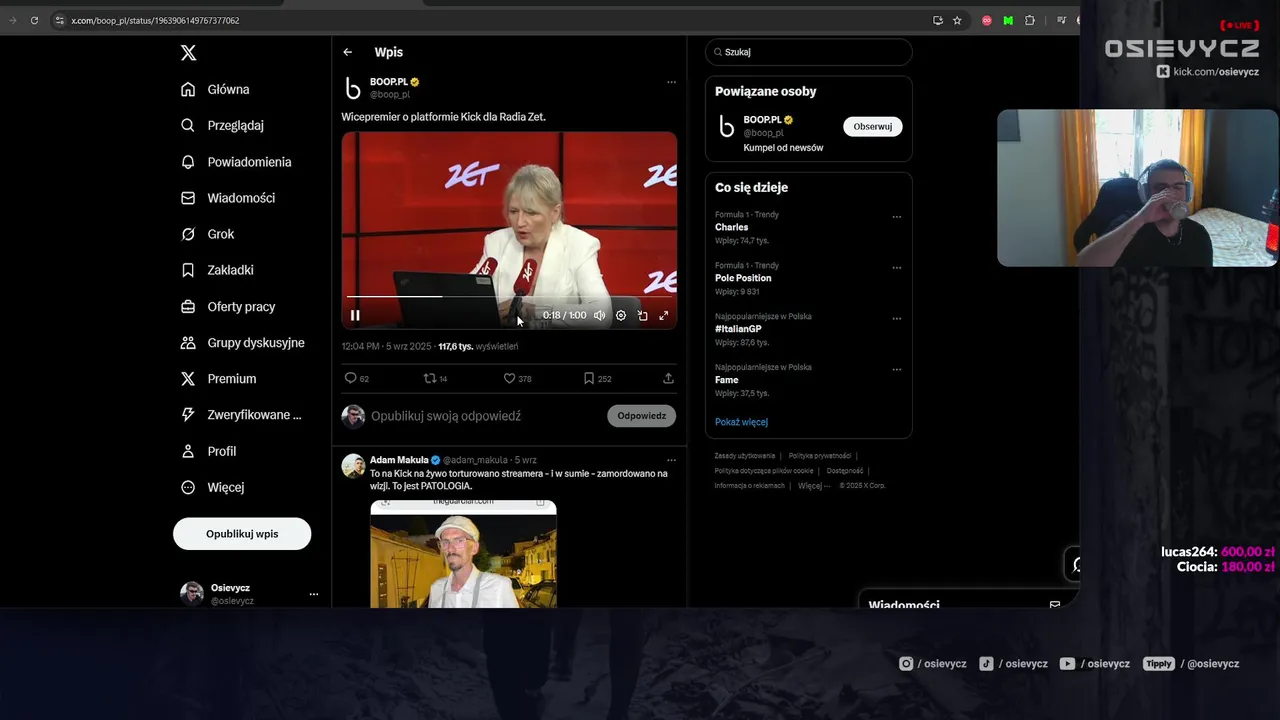Screen dimensions: 1280x720
Task: Open BOOP.PL avatar in Powiązane osoby
Action: pos(727,127)
